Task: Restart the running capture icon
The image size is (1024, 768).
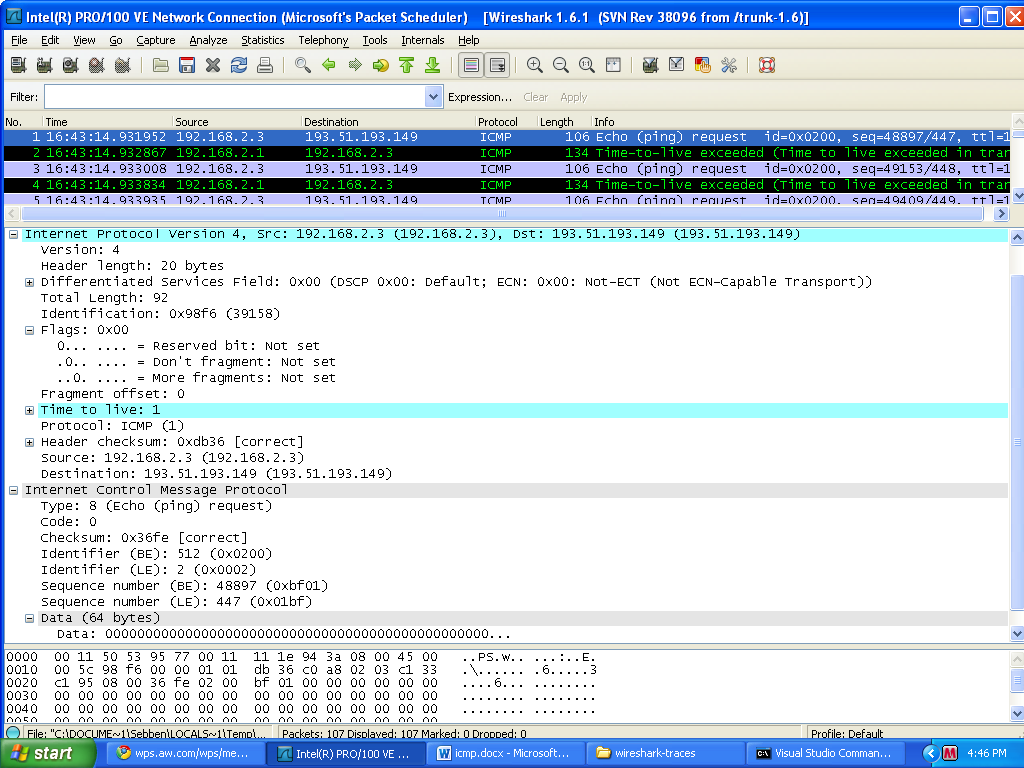Action: pyautogui.click(x=123, y=65)
